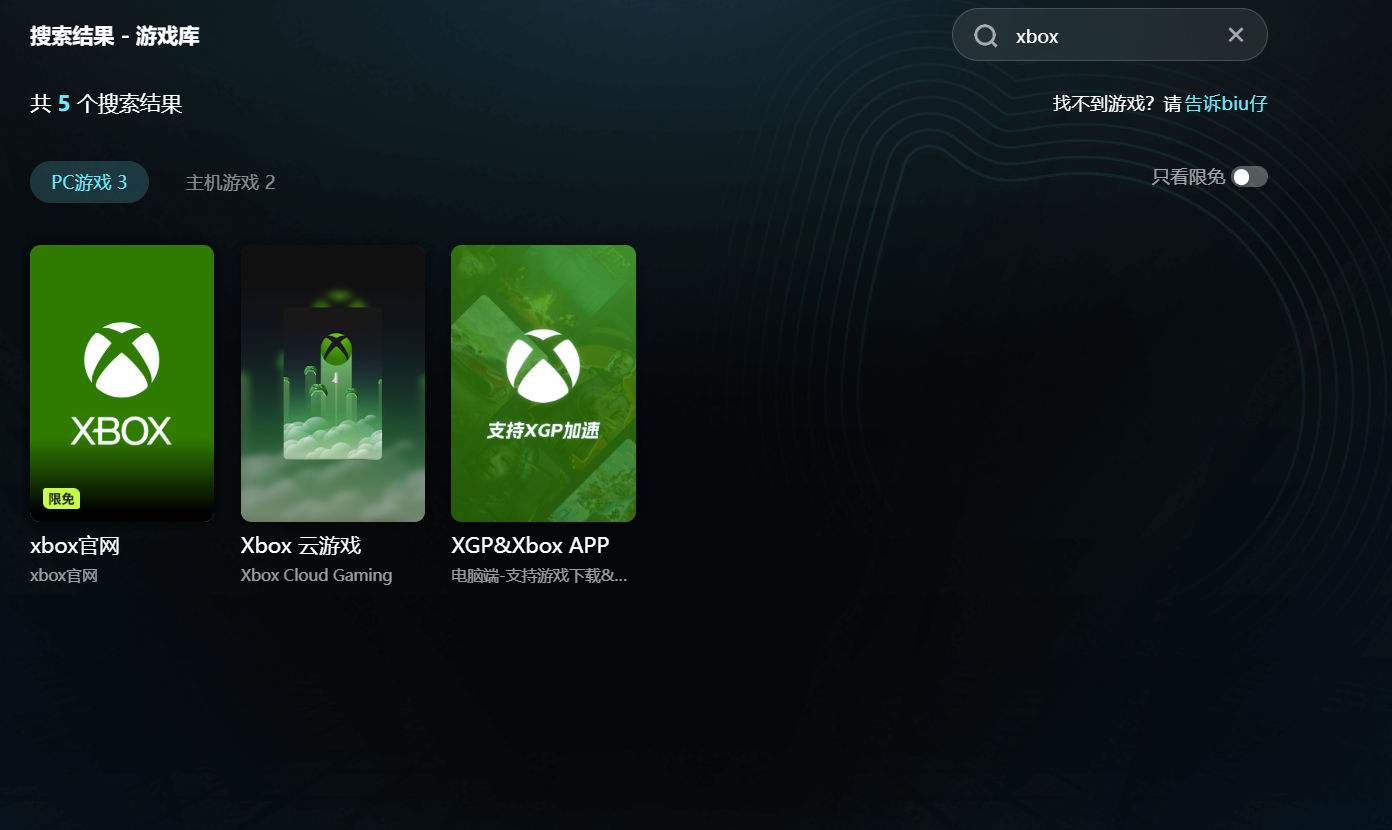Click the Xbox Cloud Gaming subtitle
Viewport: 1392px width, 830px height.
click(x=316, y=576)
